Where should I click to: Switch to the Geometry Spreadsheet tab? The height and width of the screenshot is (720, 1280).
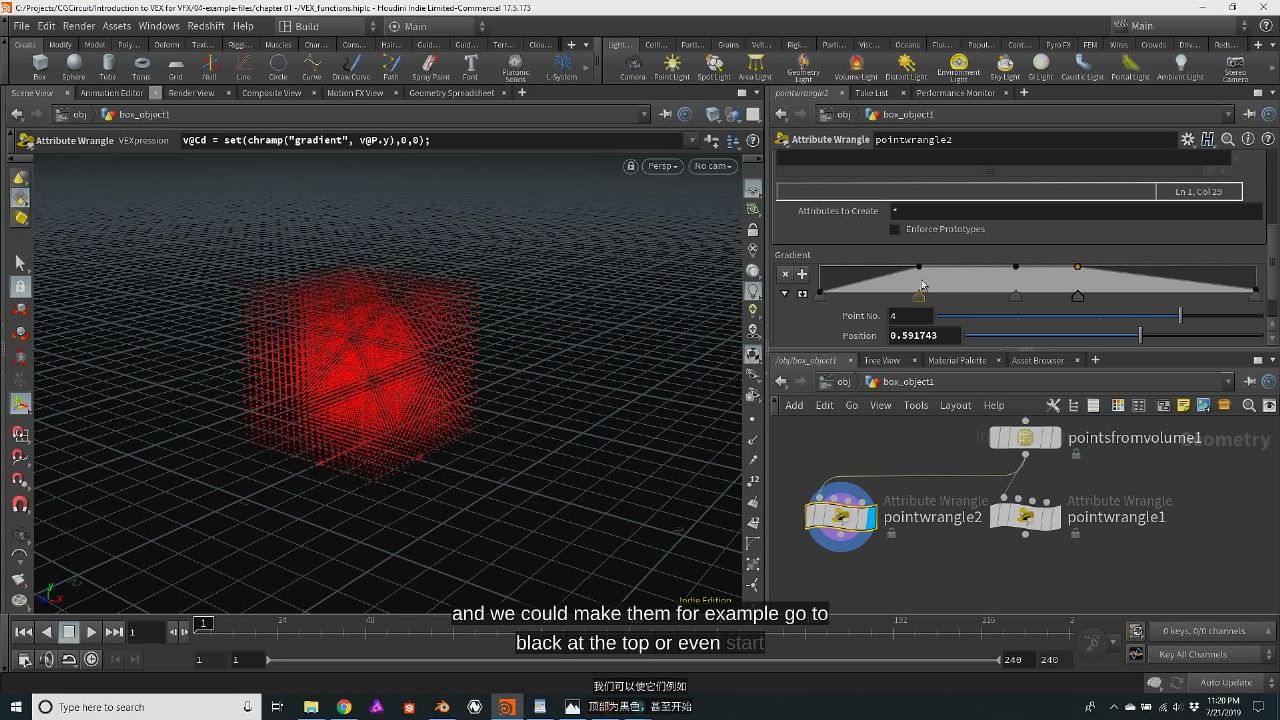point(451,93)
